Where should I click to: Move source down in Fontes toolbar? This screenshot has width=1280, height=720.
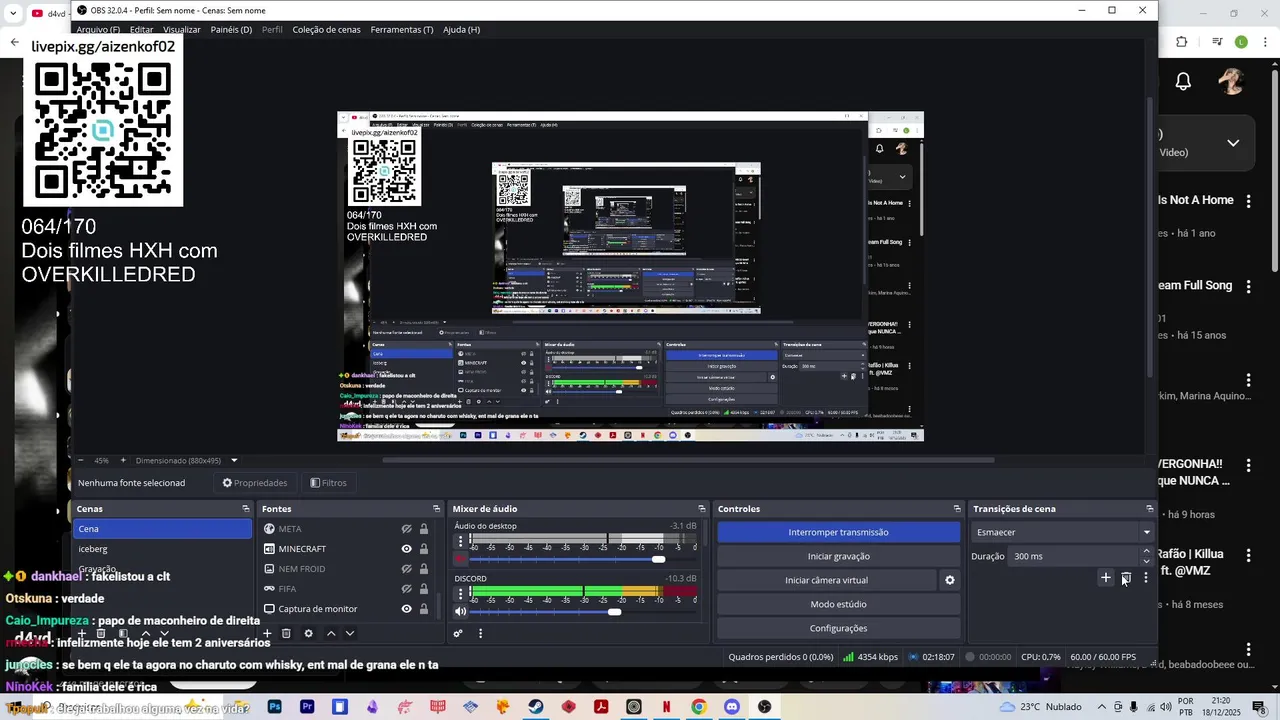350,633
